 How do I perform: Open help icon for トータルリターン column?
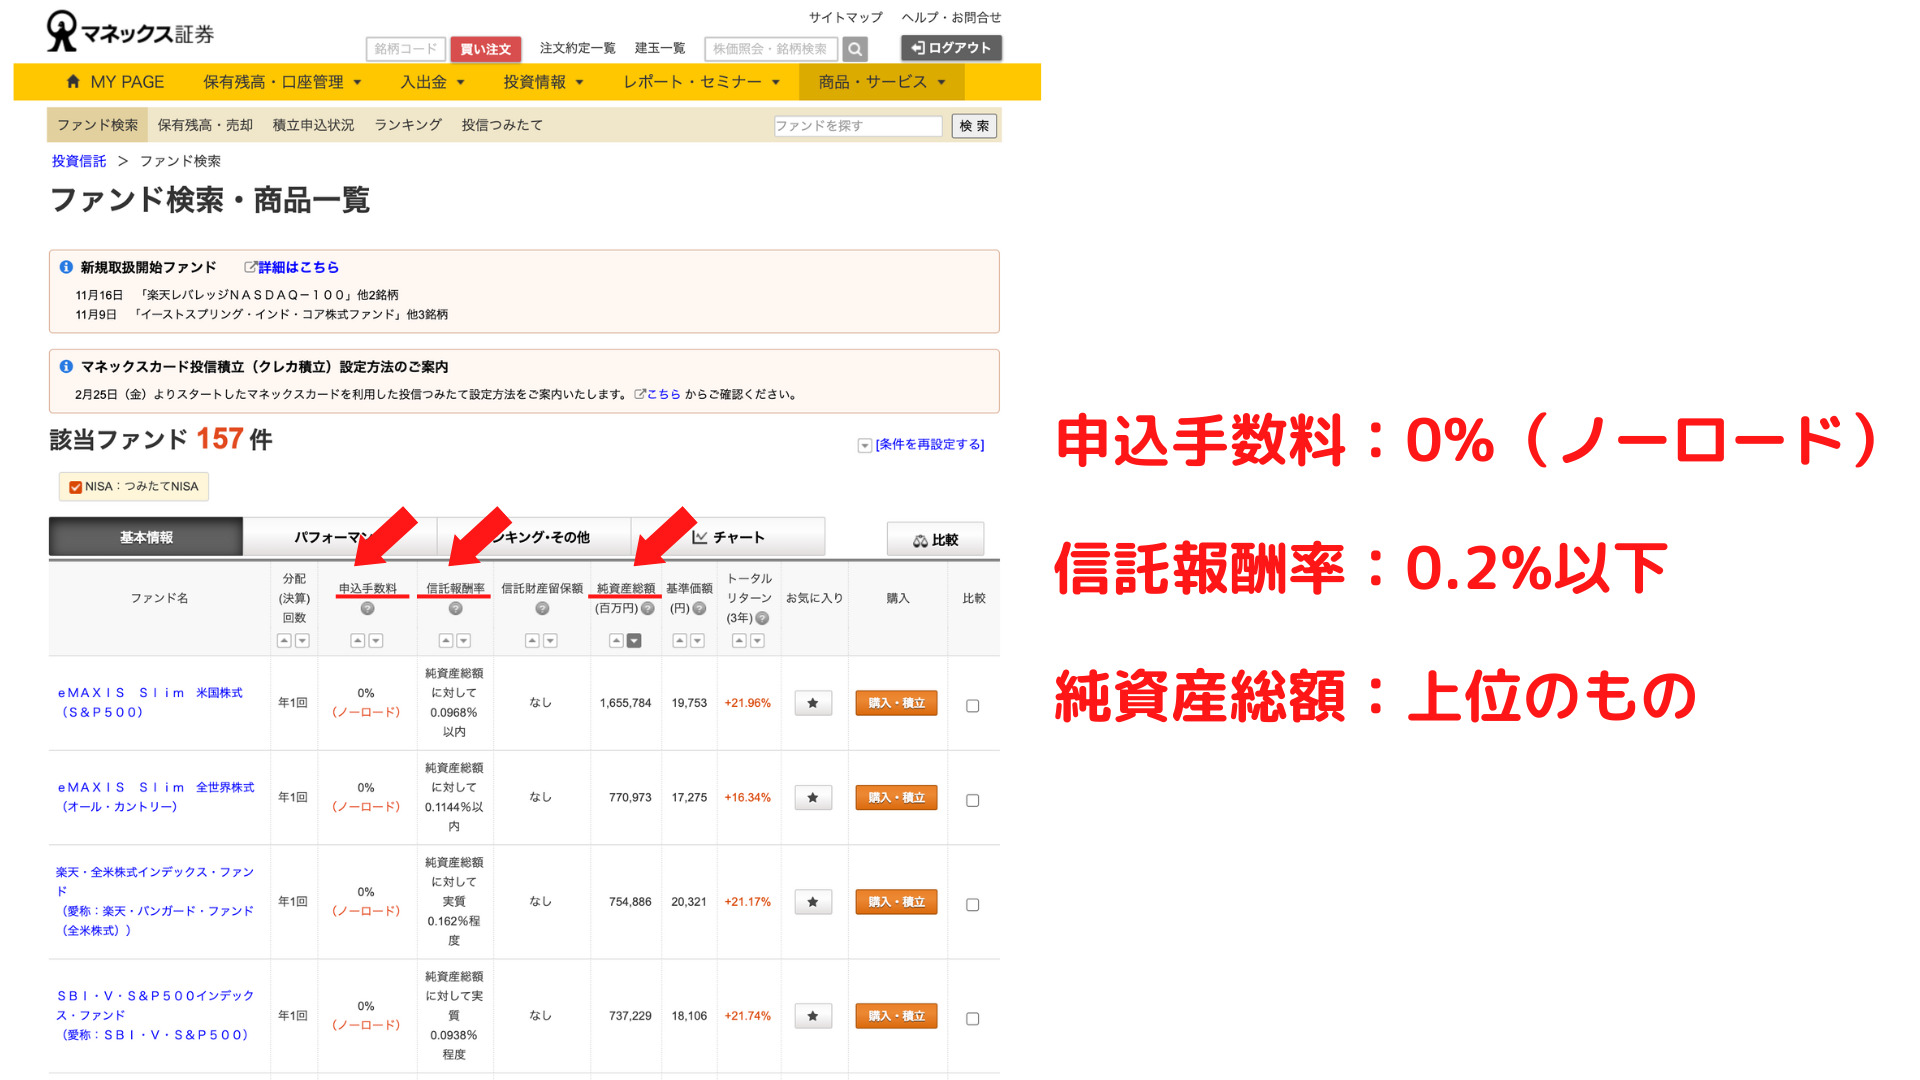coord(763,618)
